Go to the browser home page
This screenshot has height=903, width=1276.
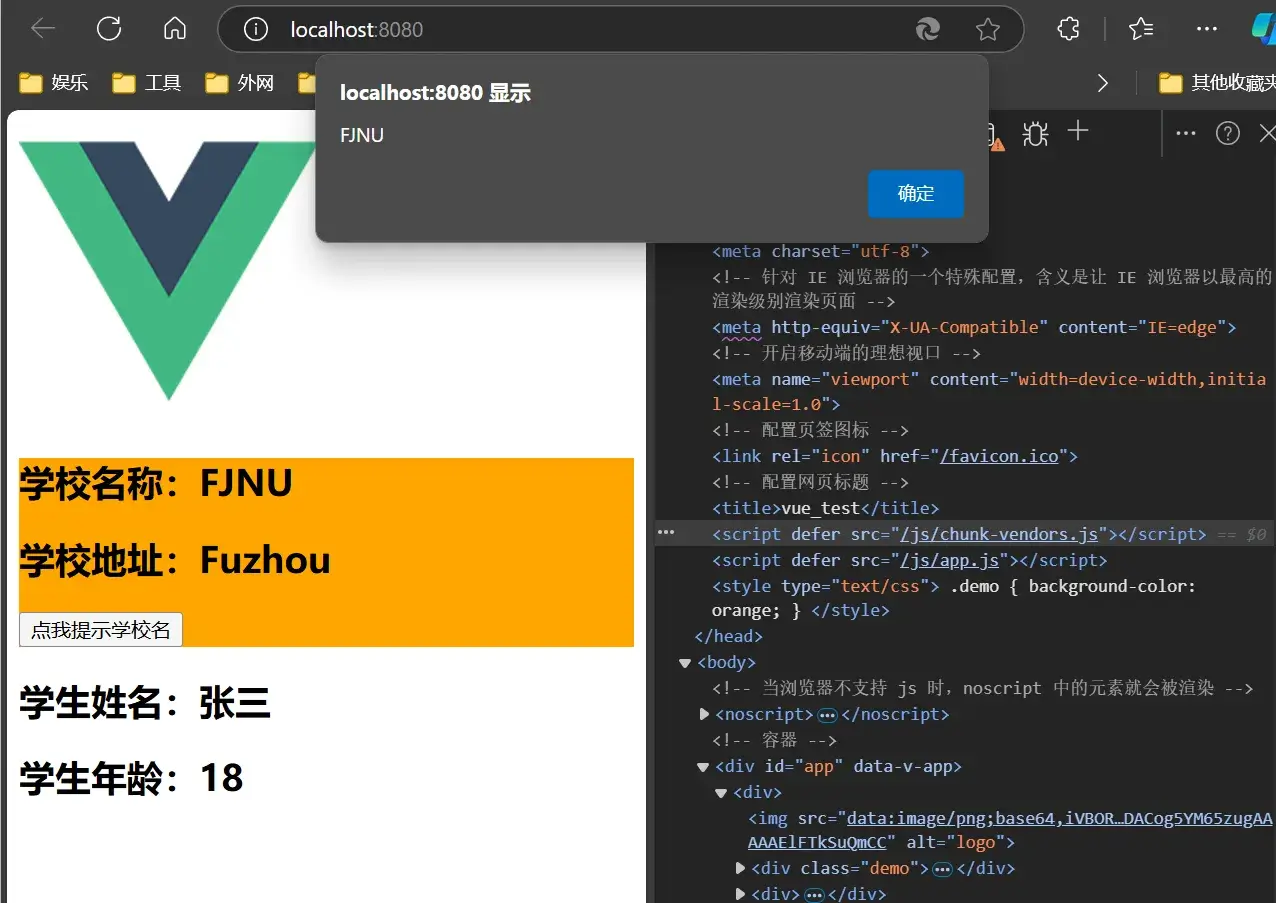coord(175,29)
